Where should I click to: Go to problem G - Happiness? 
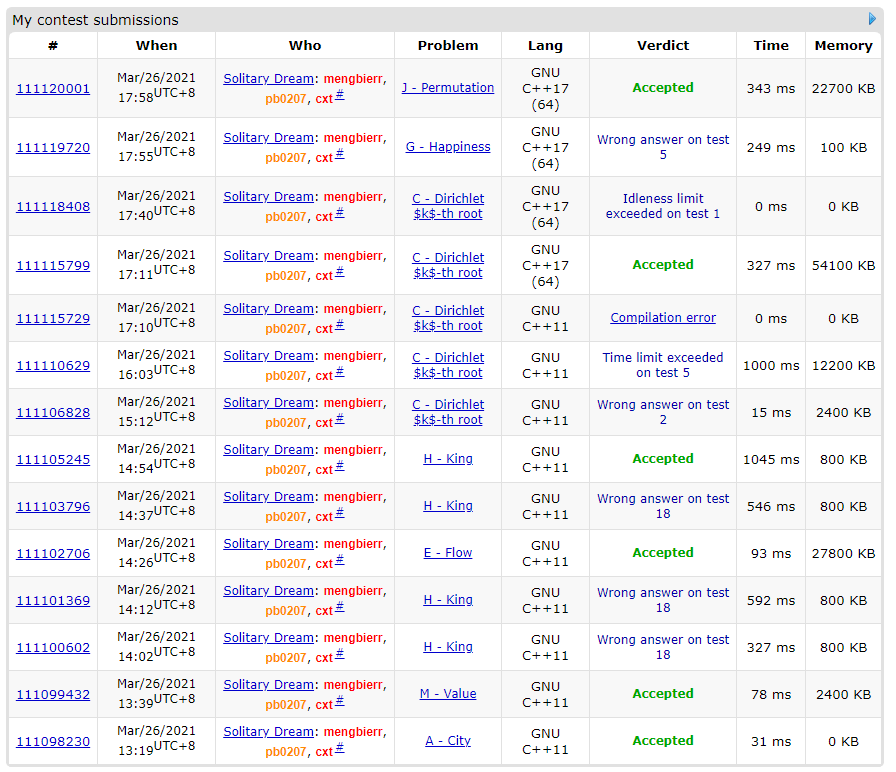pos(448,147)
